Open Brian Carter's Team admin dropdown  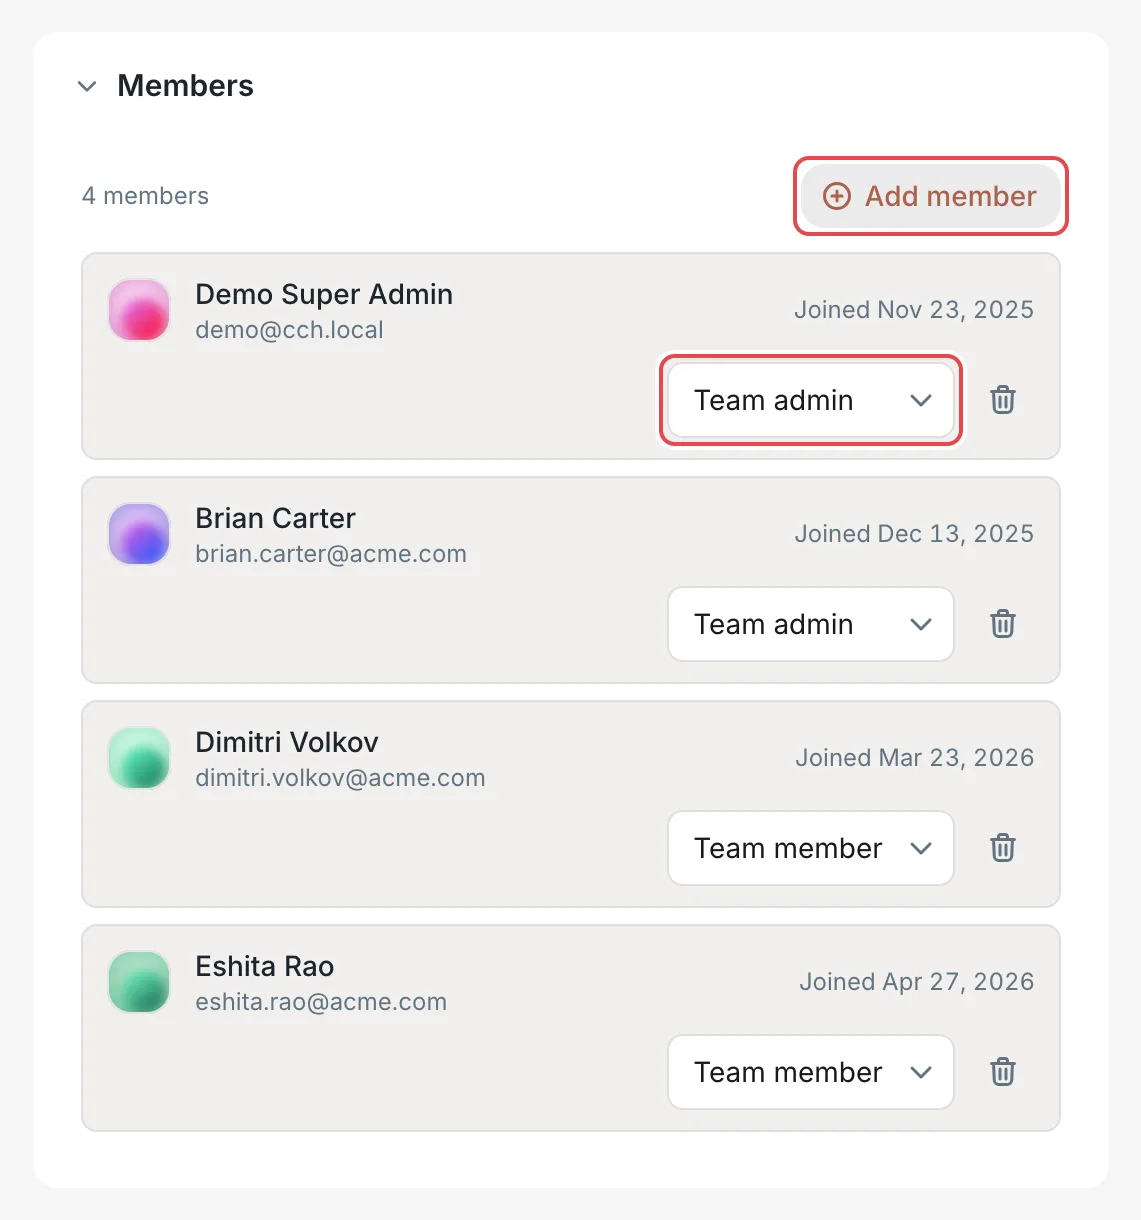pyautogui.click(x=811, y=624)
